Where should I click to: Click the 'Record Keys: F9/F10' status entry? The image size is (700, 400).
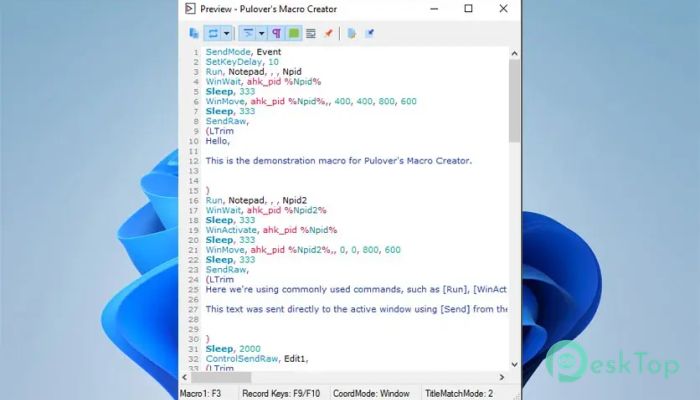coord(281,393)
